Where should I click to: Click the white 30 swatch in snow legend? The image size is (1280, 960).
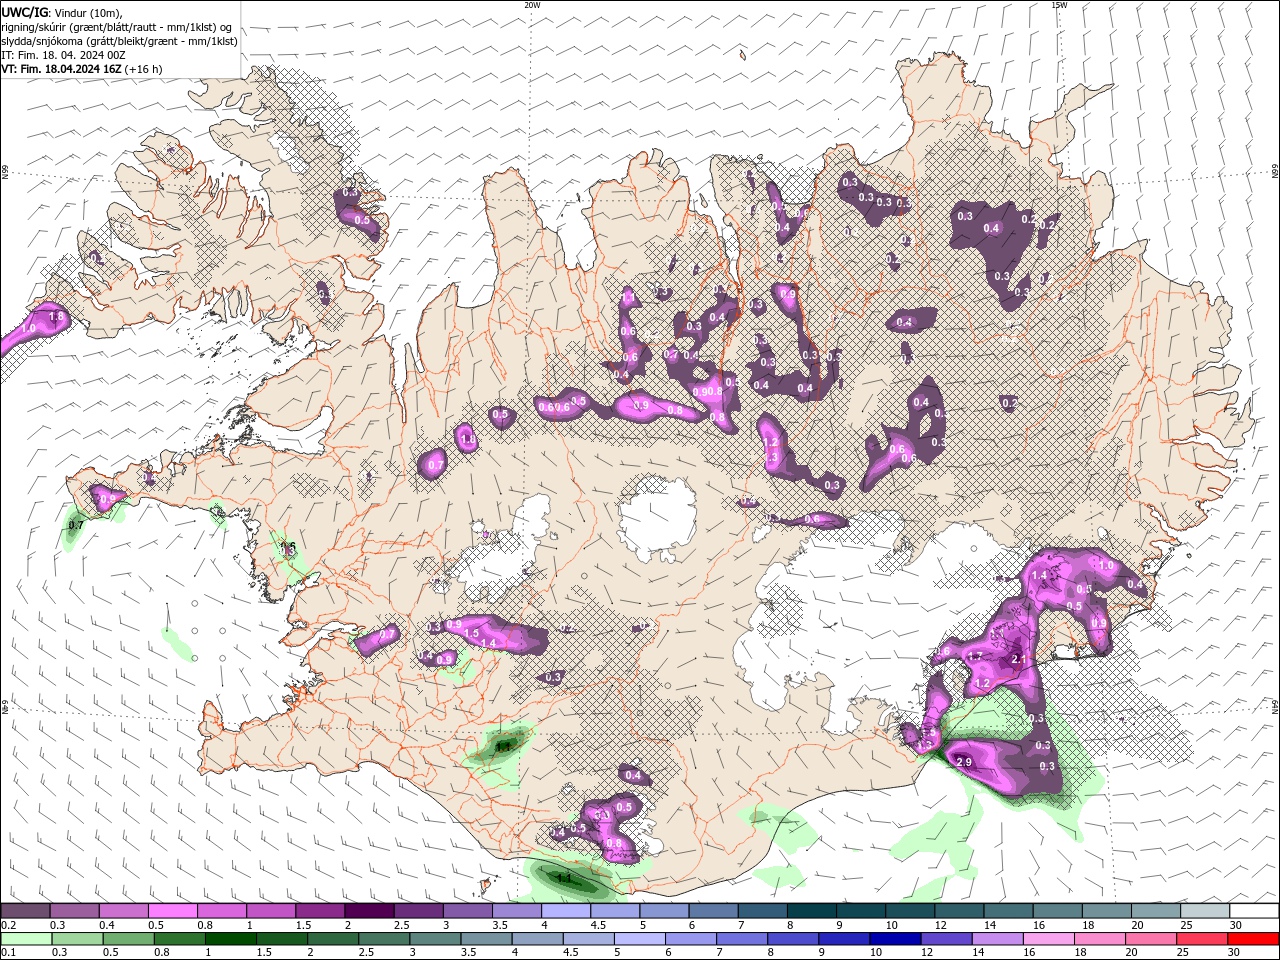[x=1254, y=911]
